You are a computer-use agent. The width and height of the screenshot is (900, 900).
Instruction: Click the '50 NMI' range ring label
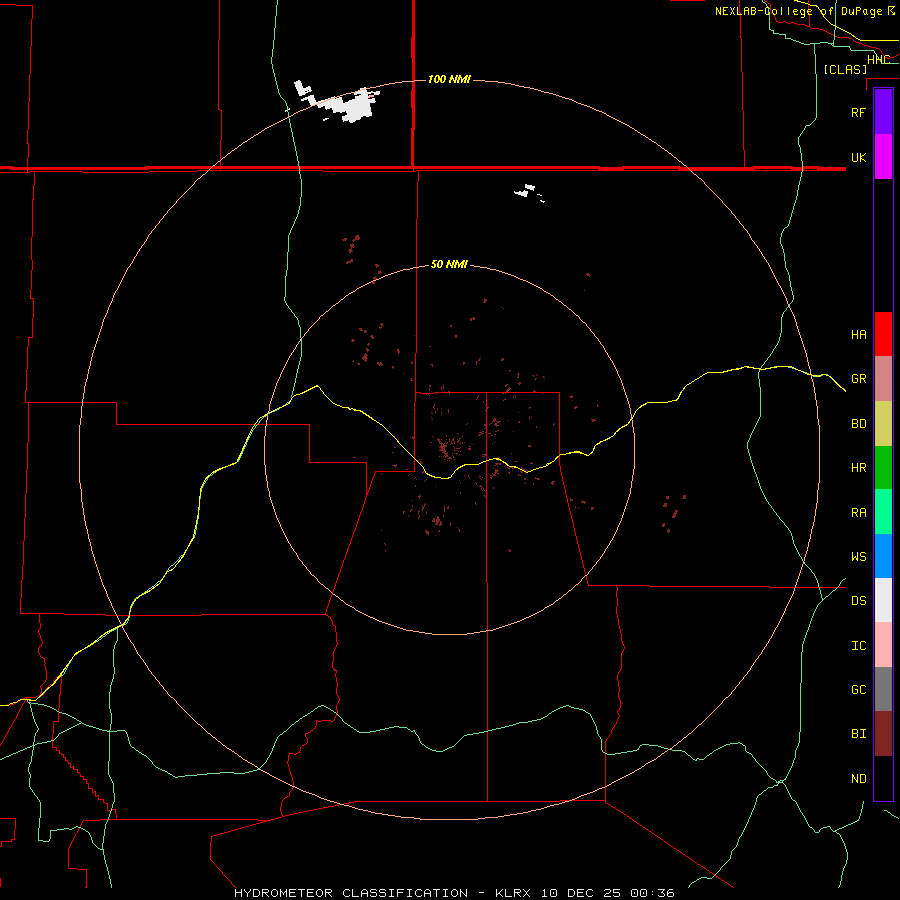pyautogui.click(x=449, y=264)
